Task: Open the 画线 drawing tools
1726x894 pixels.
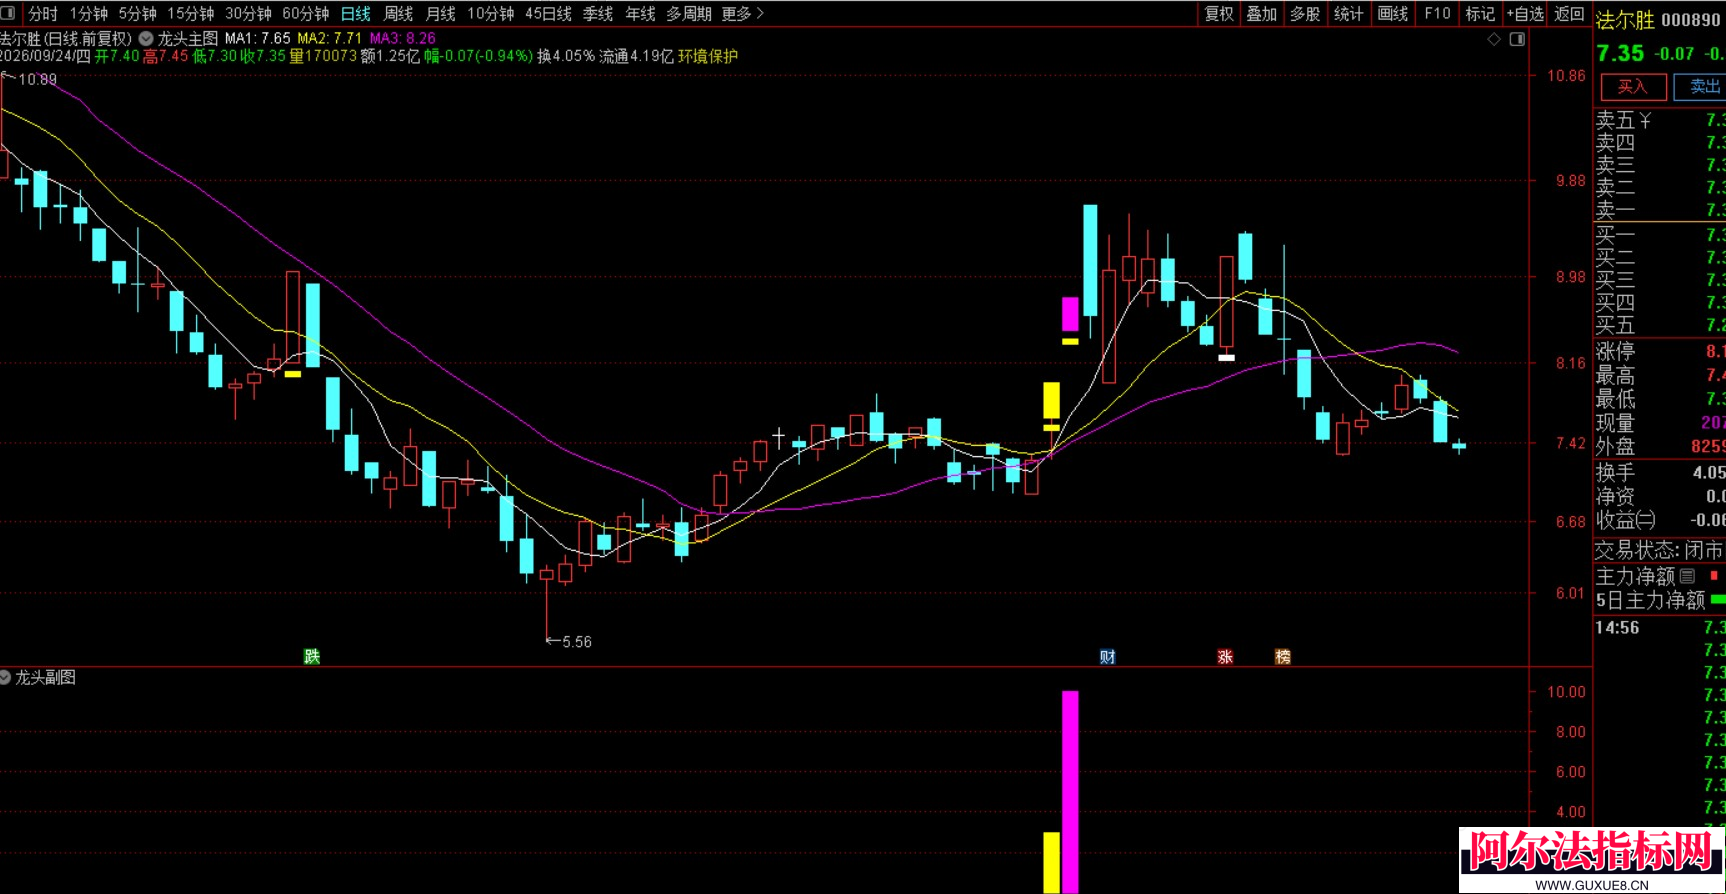Action: 1392,13
